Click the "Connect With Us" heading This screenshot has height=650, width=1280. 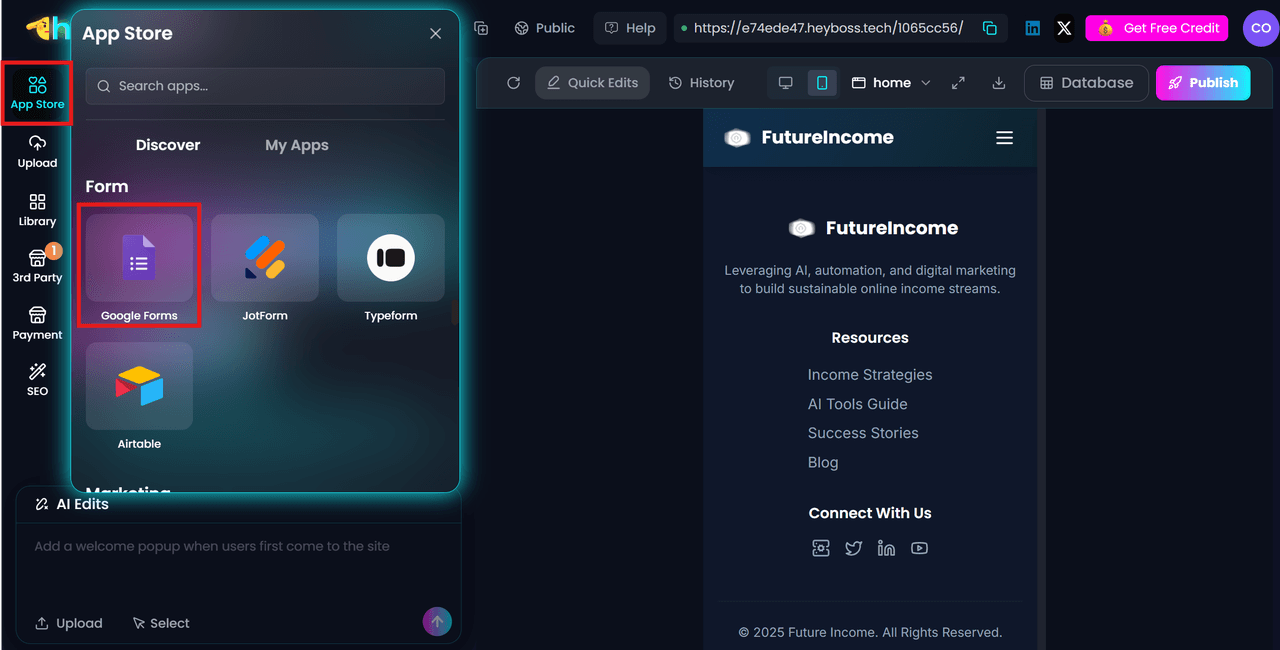point(870,513)
